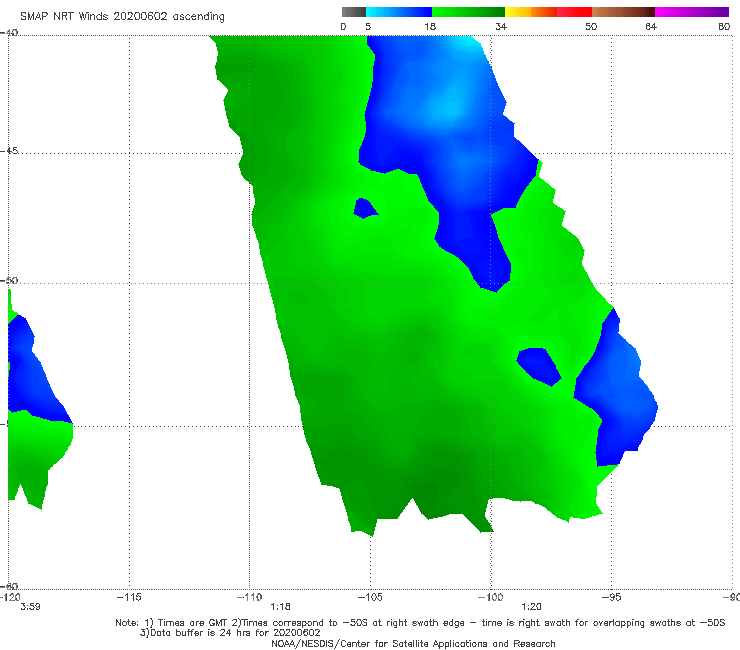The width and height of the screenshot is (740, 650).
Task: Click the yellow-orange segment of the color bar
Action: [531, 12]
